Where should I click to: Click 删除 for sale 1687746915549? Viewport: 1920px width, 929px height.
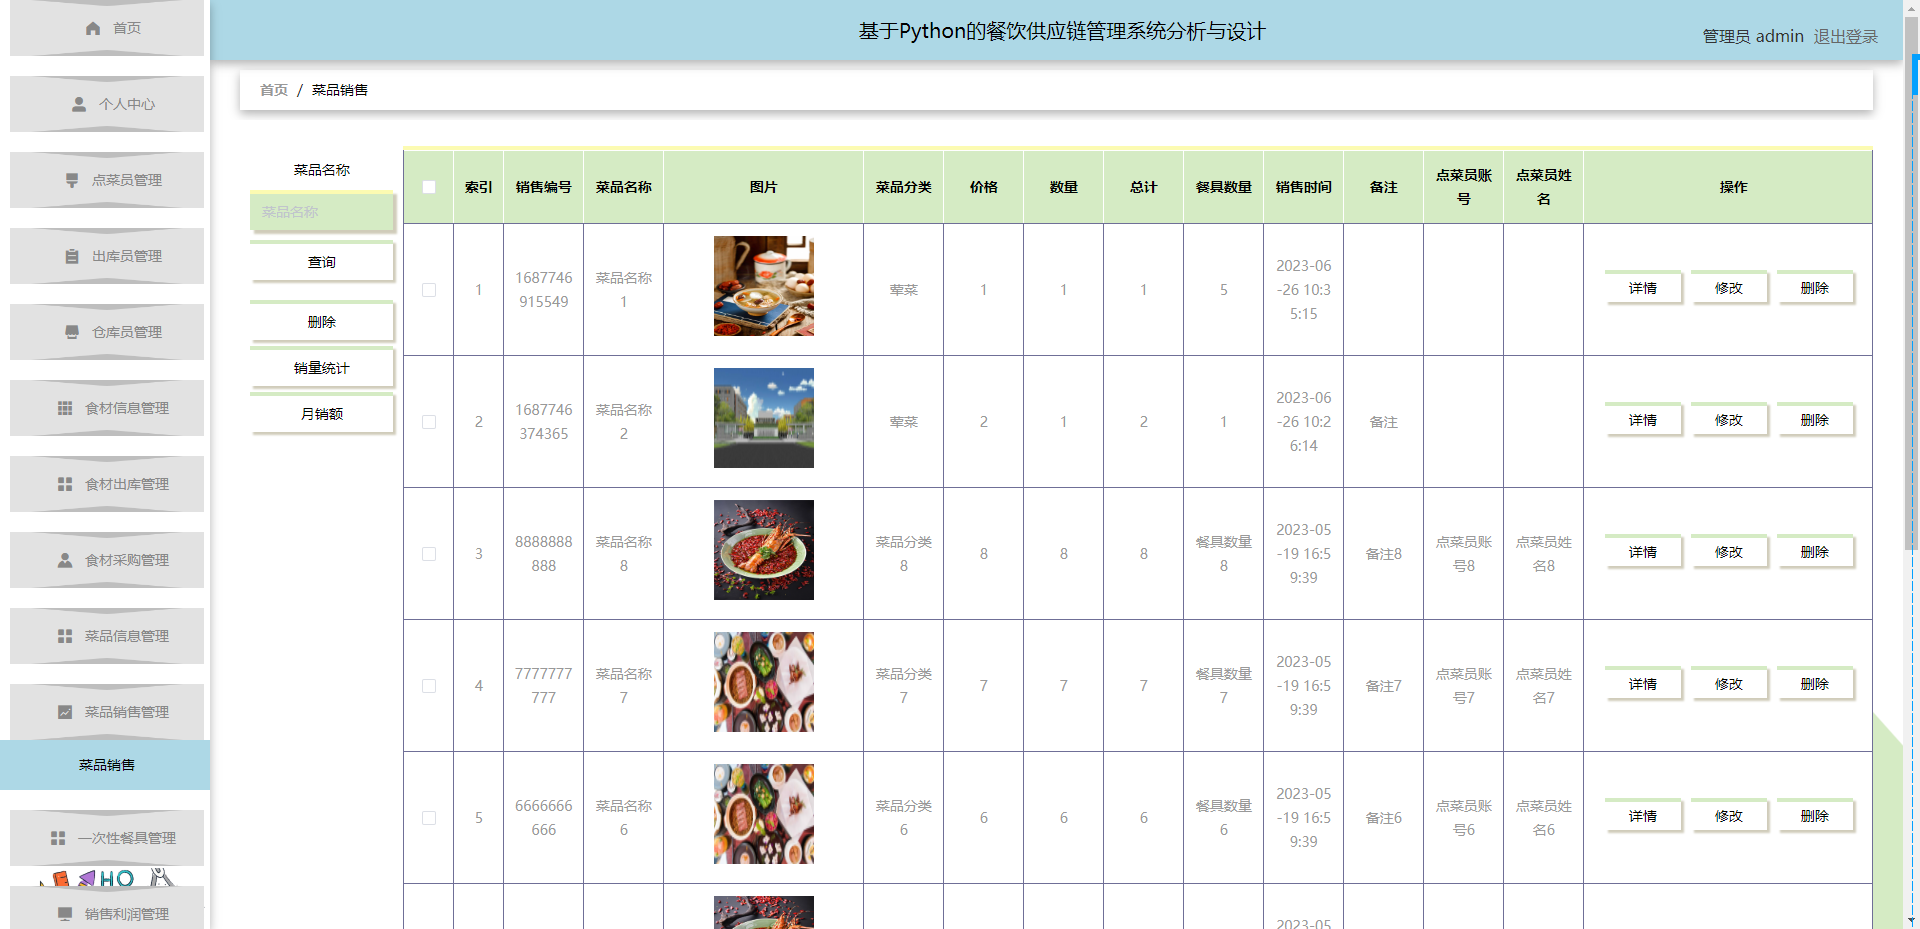tap(1815, 288)
